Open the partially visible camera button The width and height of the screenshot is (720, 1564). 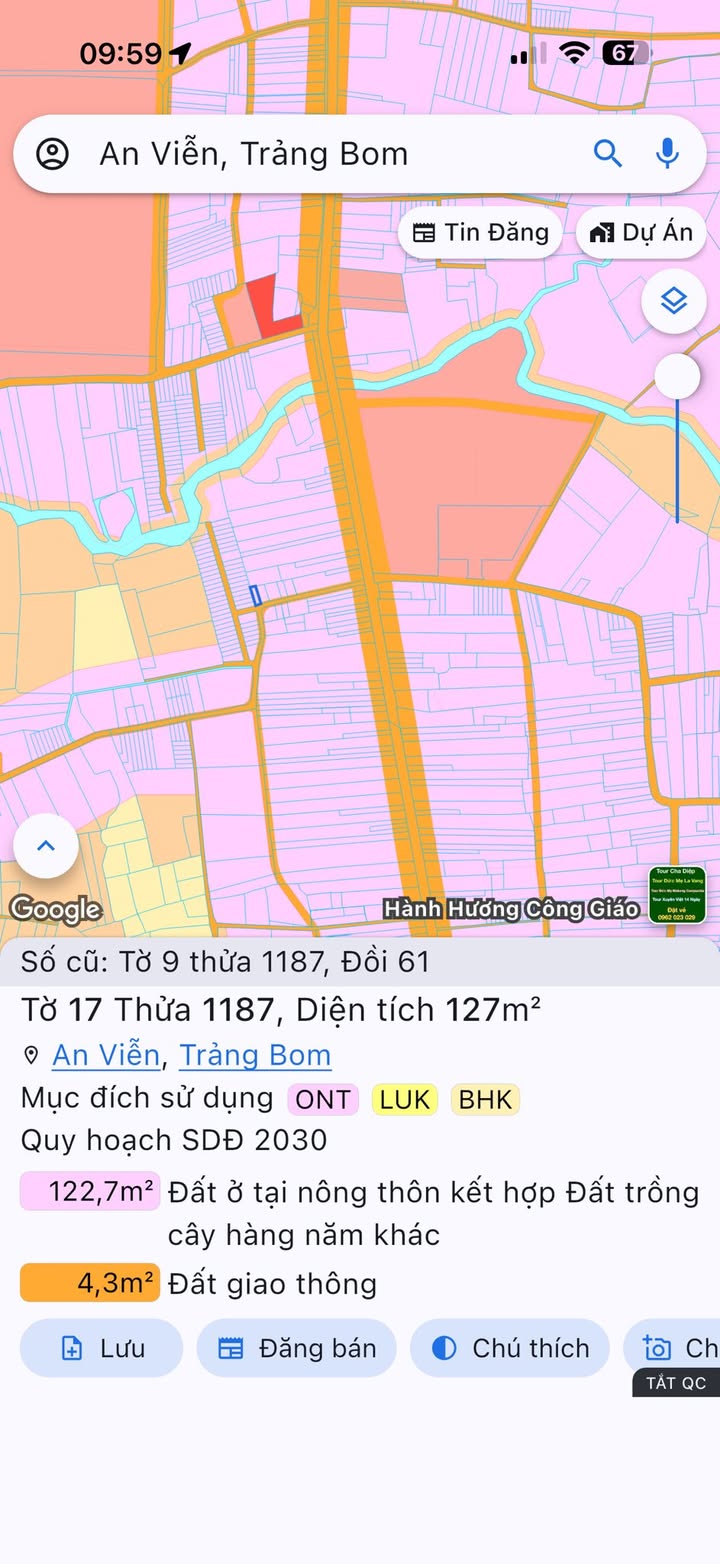672,1348
